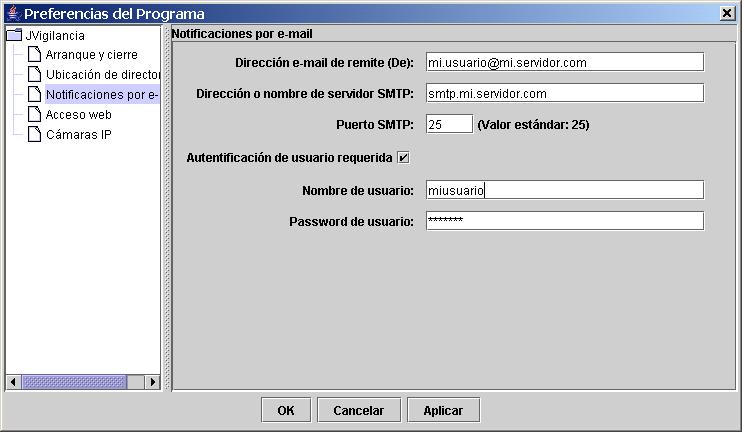Click the document icon beside Arranque y cierre
742x432 pixels.
(34, 54)
